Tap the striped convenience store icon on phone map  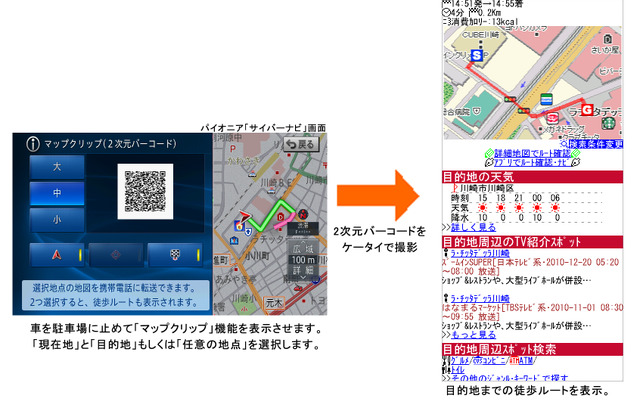546,99
